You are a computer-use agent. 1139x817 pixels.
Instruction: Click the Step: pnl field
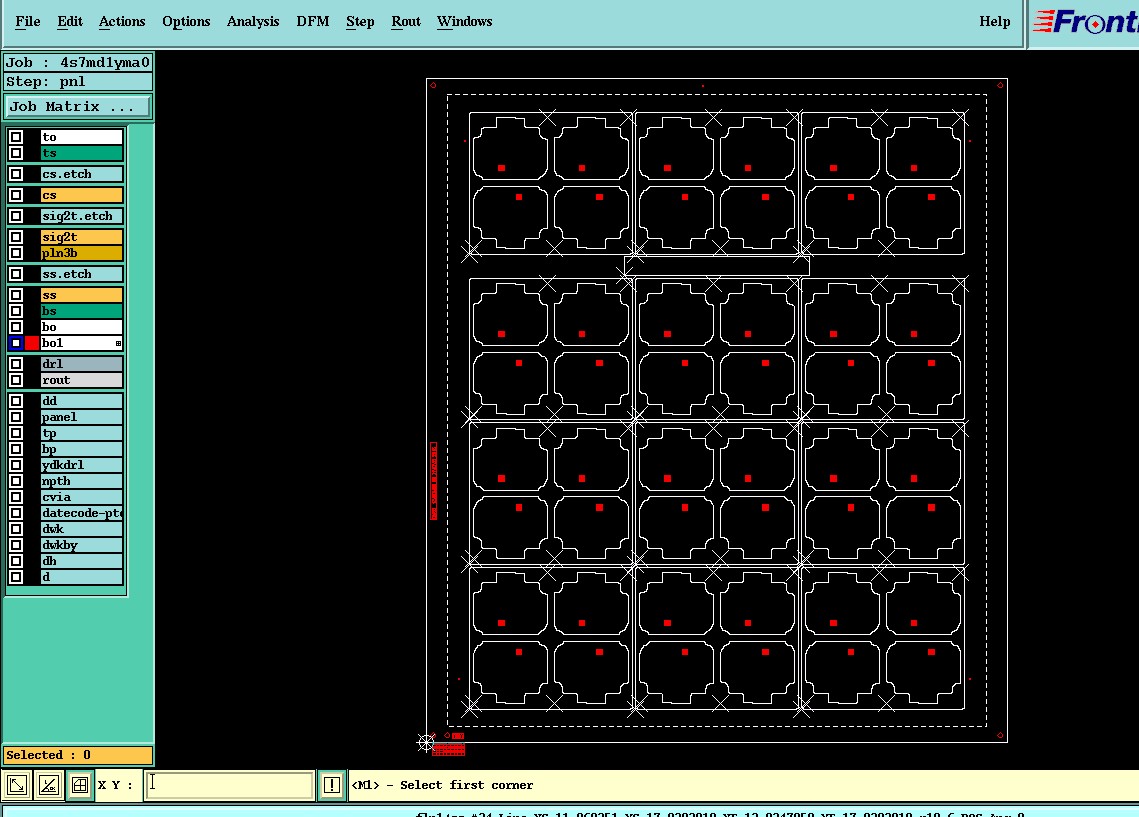[x=78, y=81]
